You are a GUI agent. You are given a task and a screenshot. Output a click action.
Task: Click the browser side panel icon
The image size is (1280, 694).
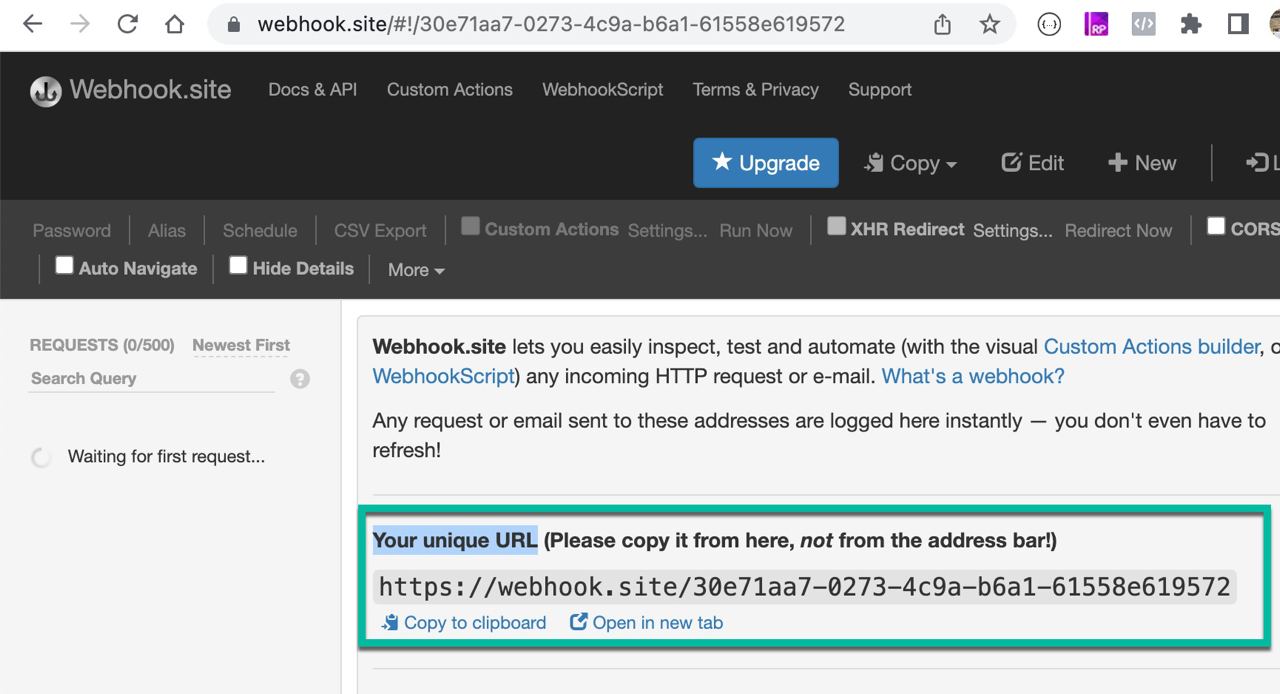(1238, 24)
